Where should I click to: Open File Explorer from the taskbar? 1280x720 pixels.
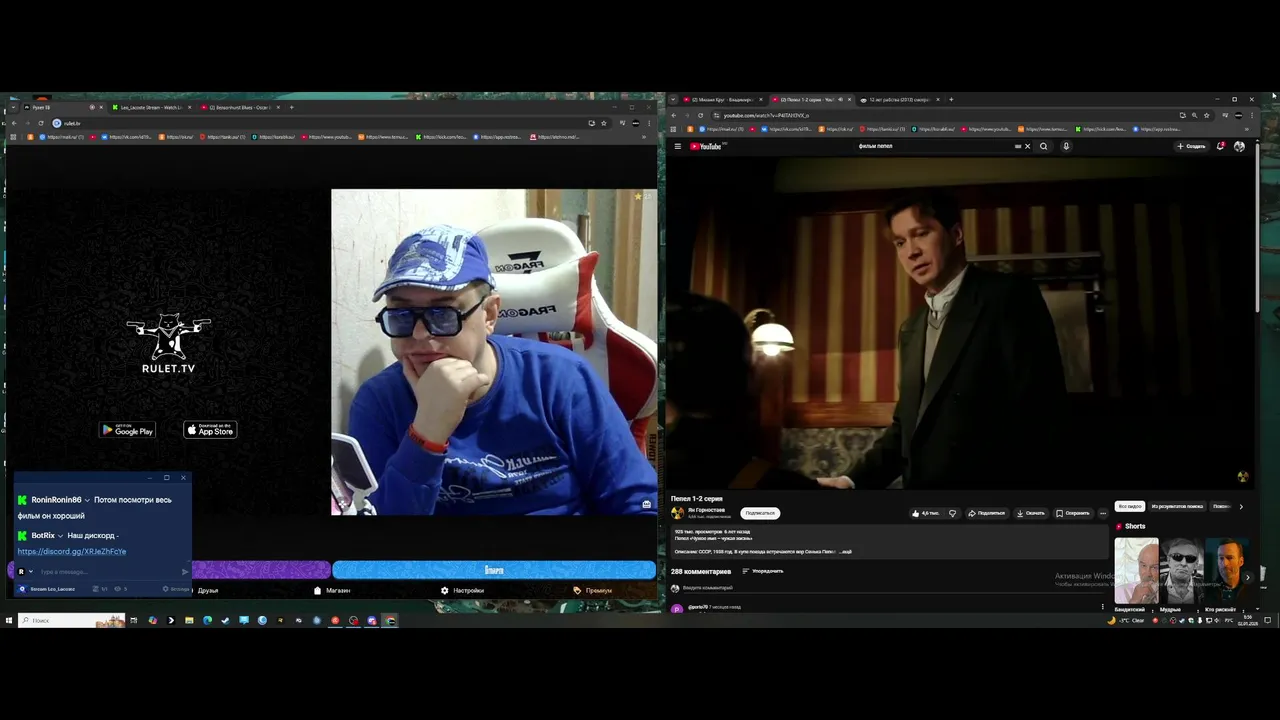189,620
